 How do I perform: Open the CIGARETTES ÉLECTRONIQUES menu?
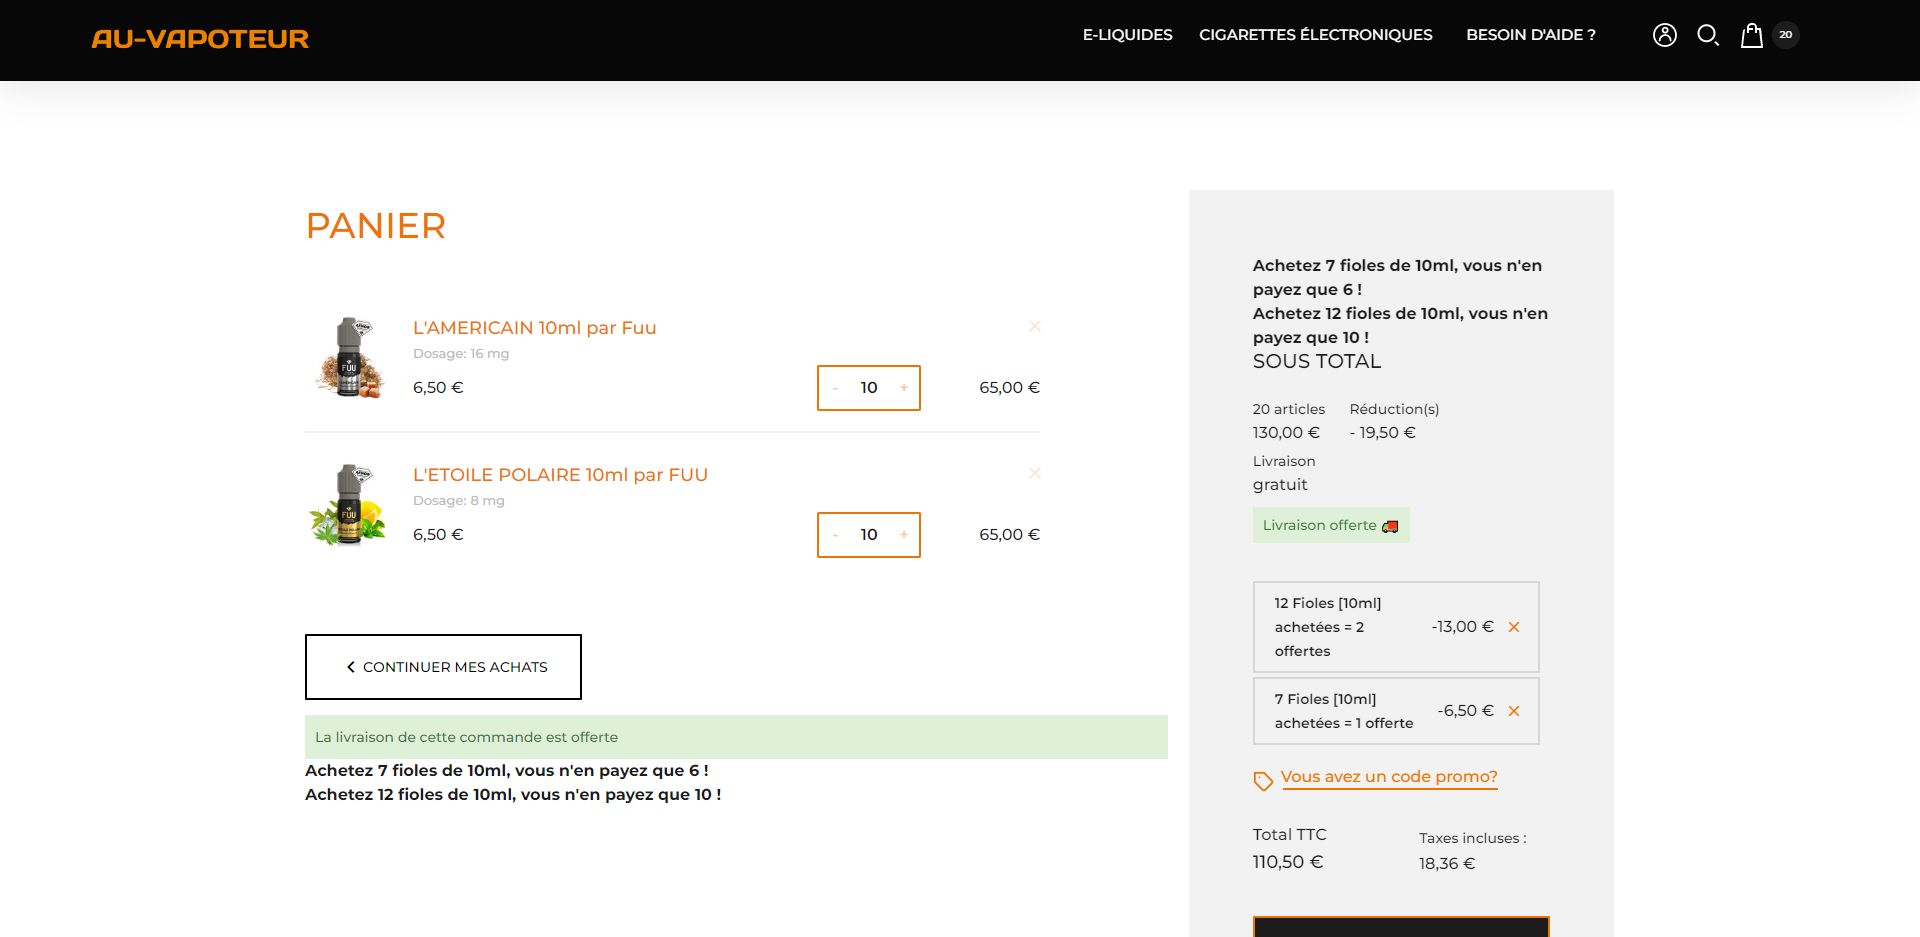tap(1316, 35)
